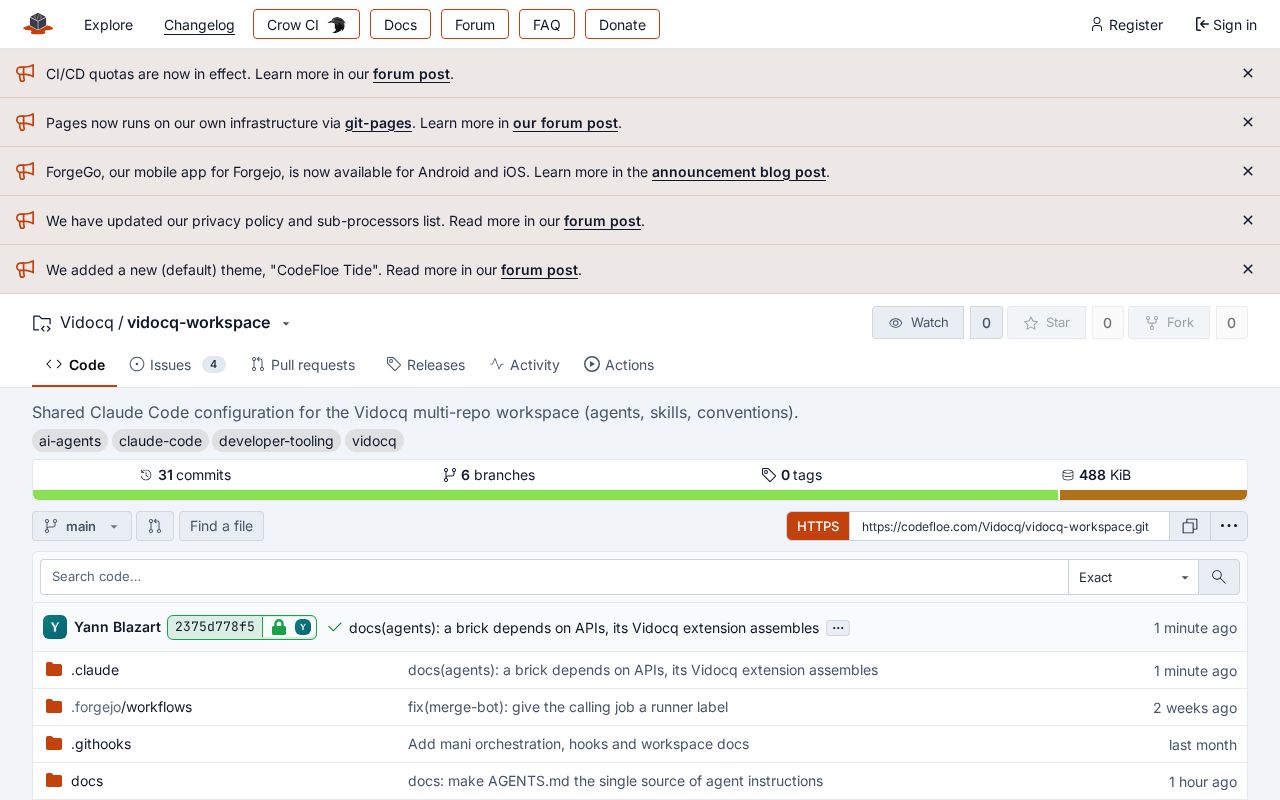Expand the latest commit message ellipsis
This screenshot has height=800, width=1280.
[838, 628]
